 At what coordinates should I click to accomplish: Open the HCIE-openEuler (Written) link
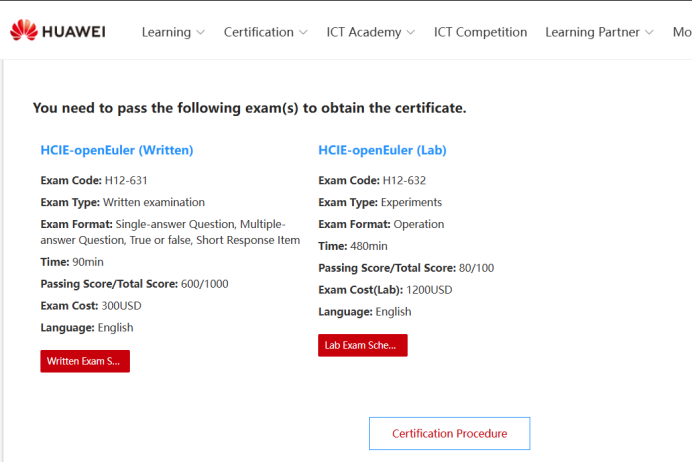click(x=117, y=150)
